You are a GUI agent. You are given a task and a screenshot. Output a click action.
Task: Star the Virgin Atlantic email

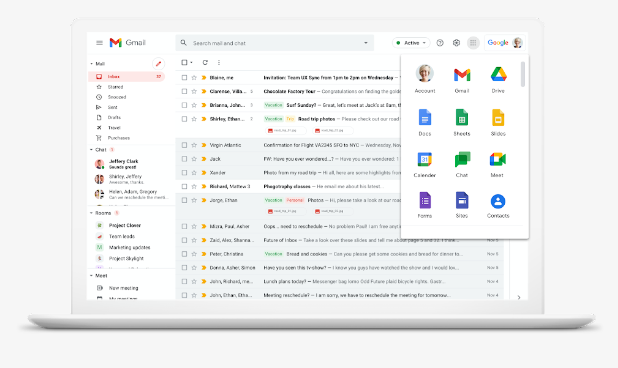(194, 145)
